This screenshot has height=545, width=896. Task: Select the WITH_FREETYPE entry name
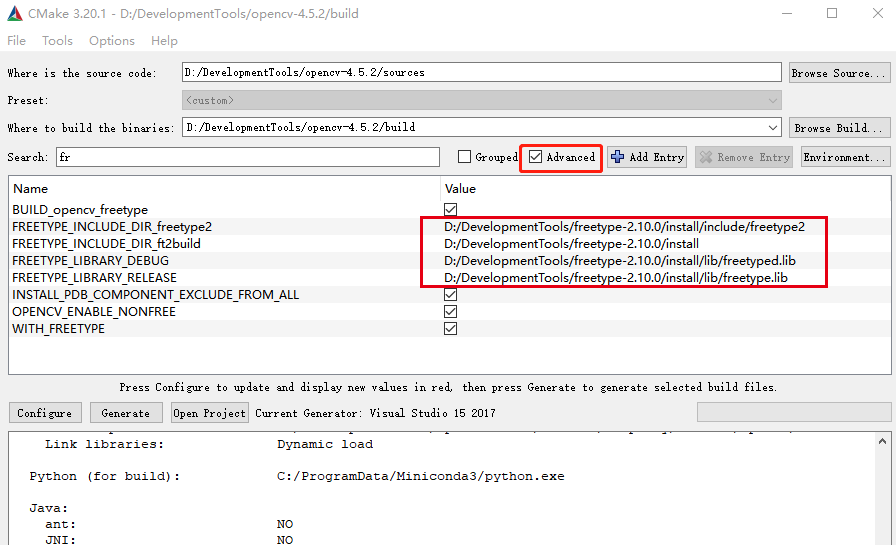(x=58, y=329)
